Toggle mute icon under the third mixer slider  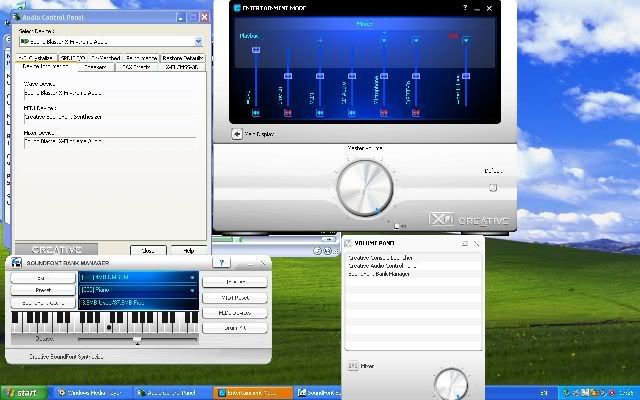(320, 113)
